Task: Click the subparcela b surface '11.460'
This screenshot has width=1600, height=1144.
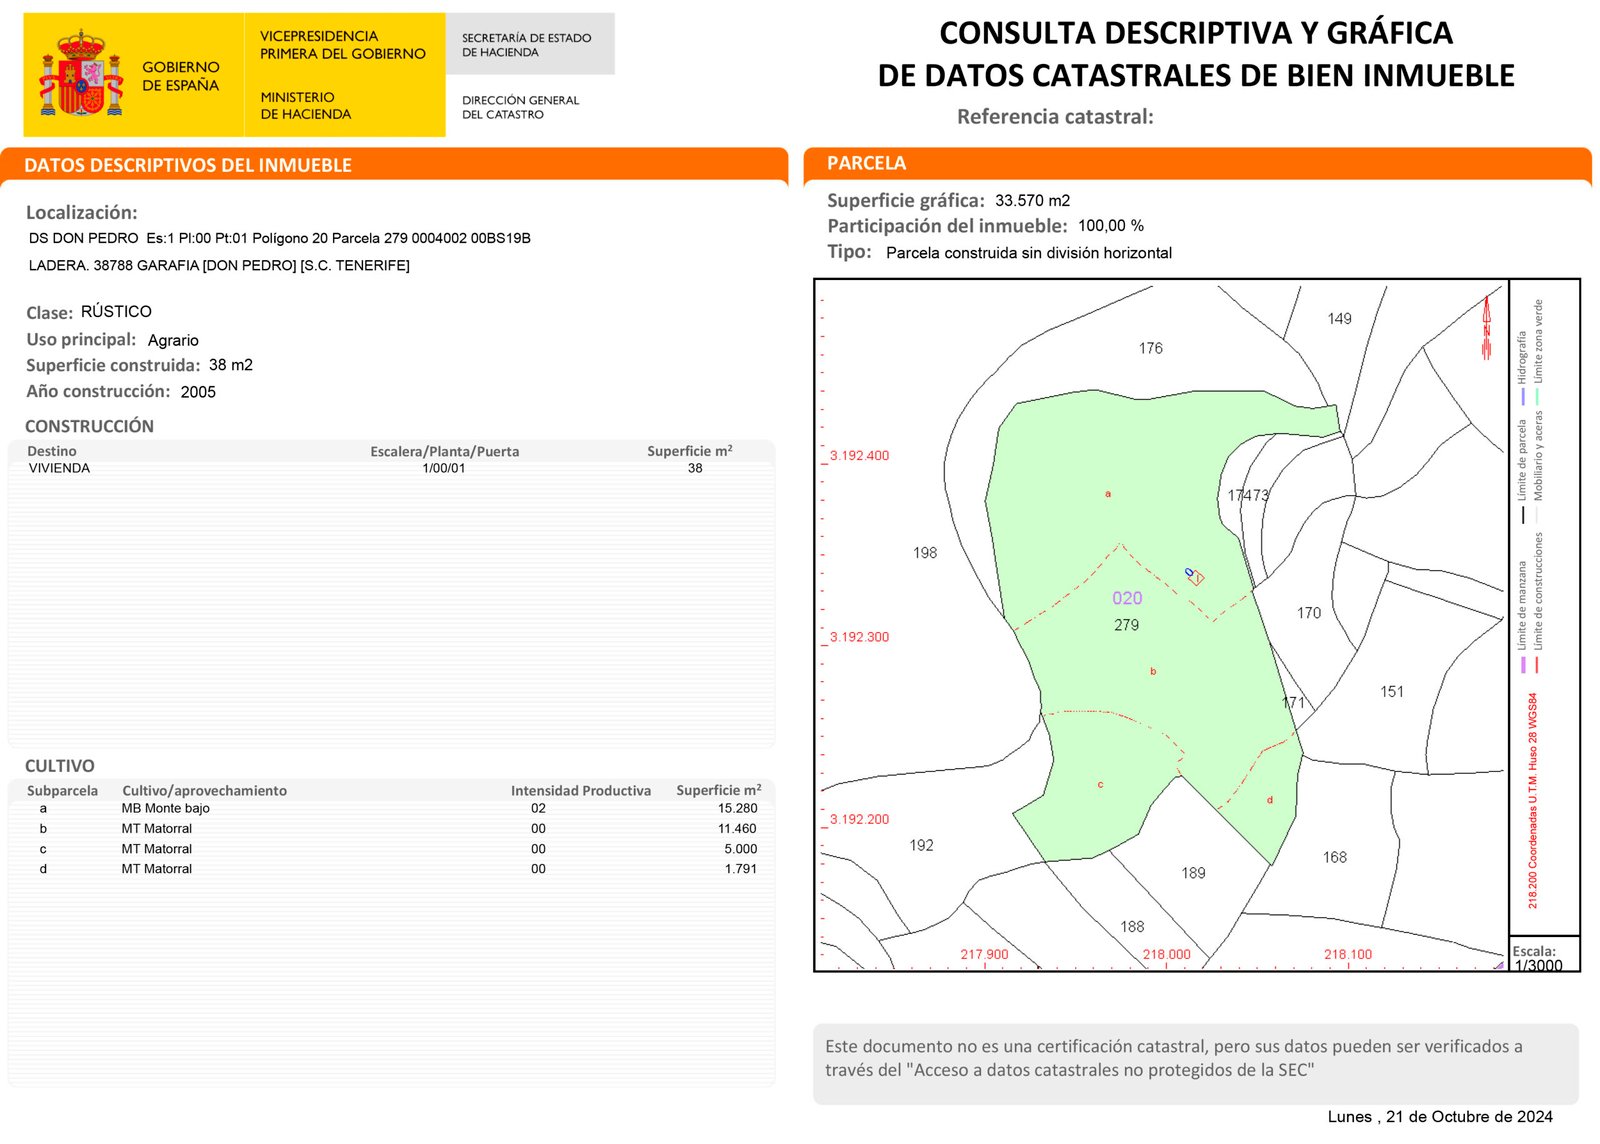Action: [x=737, y=828]
